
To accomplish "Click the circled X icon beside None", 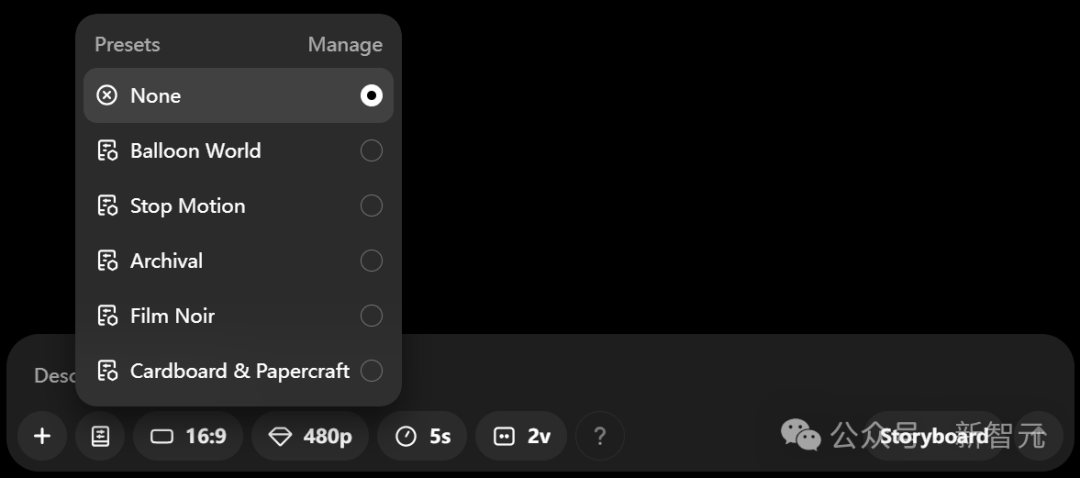I will (x=107, y=95).
